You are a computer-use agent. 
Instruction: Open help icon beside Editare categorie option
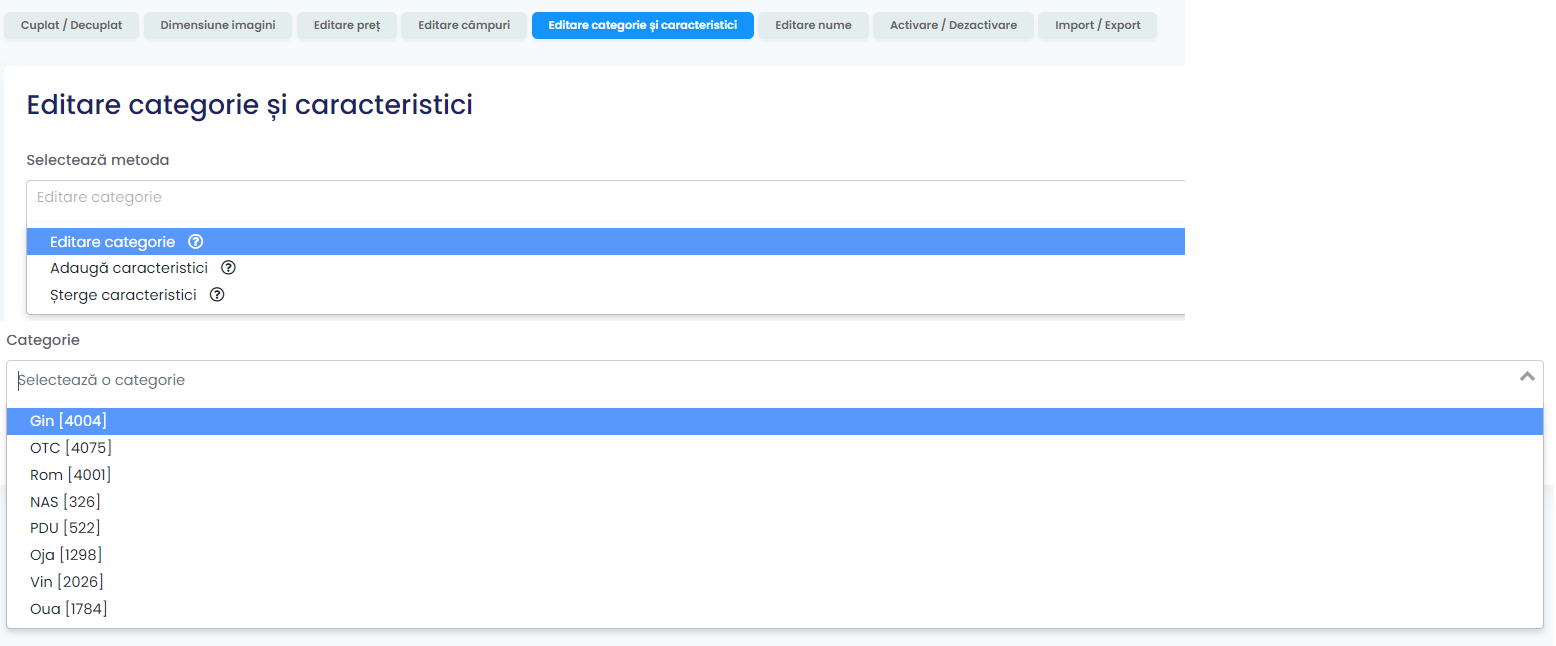click(x=196, y=242)
